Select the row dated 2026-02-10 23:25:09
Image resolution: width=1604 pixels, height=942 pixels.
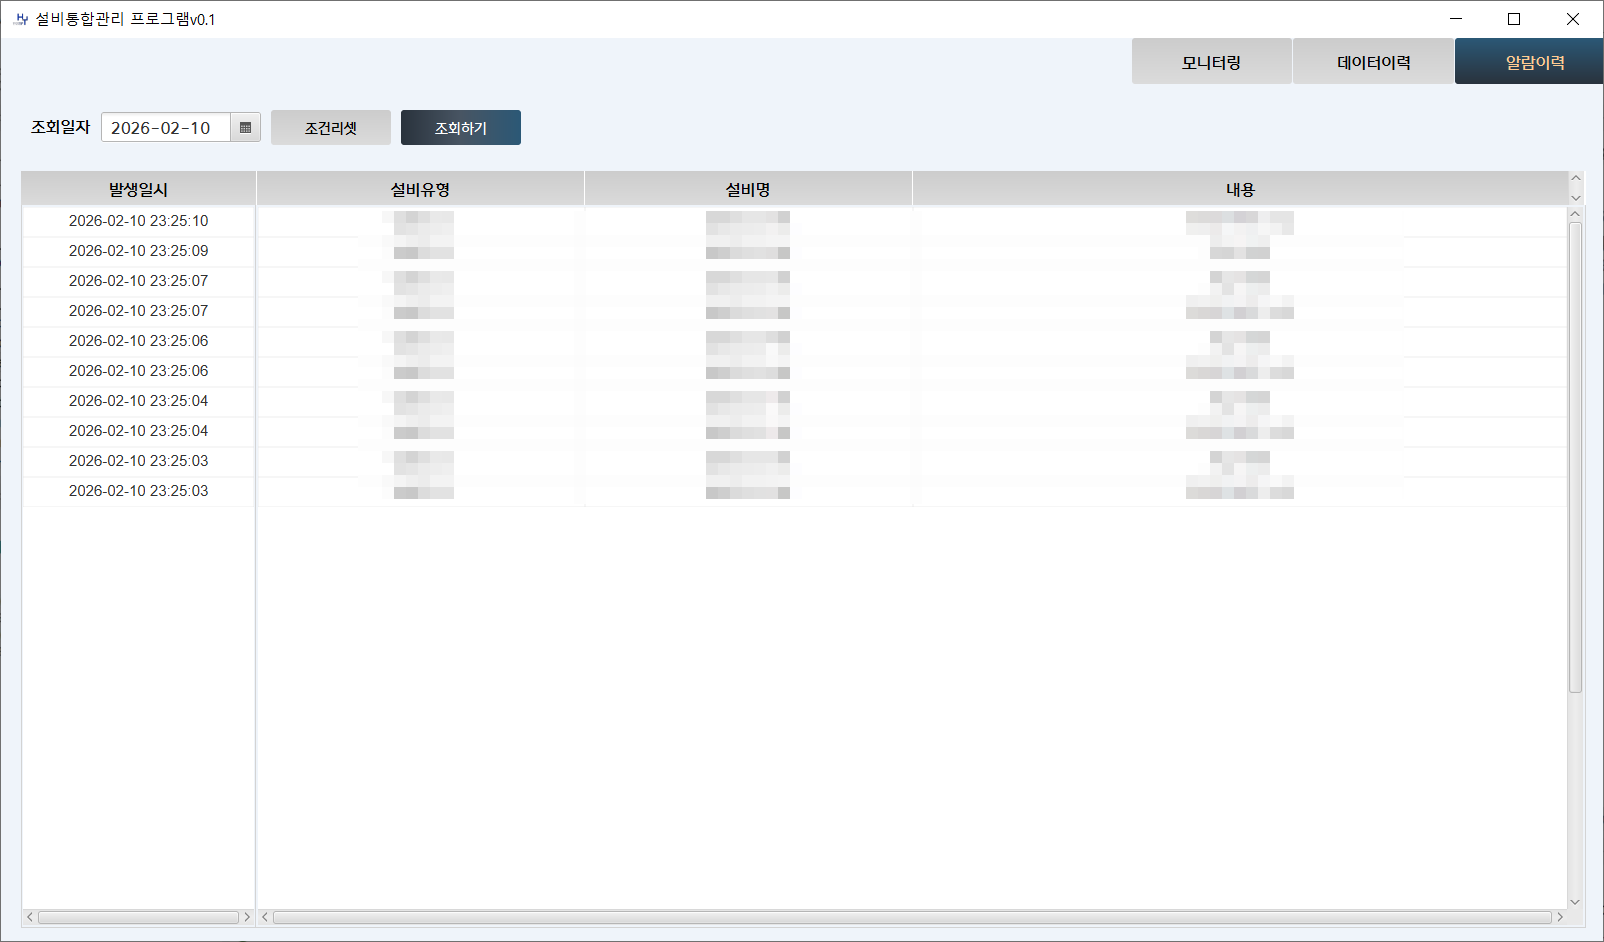click(138, 251)
